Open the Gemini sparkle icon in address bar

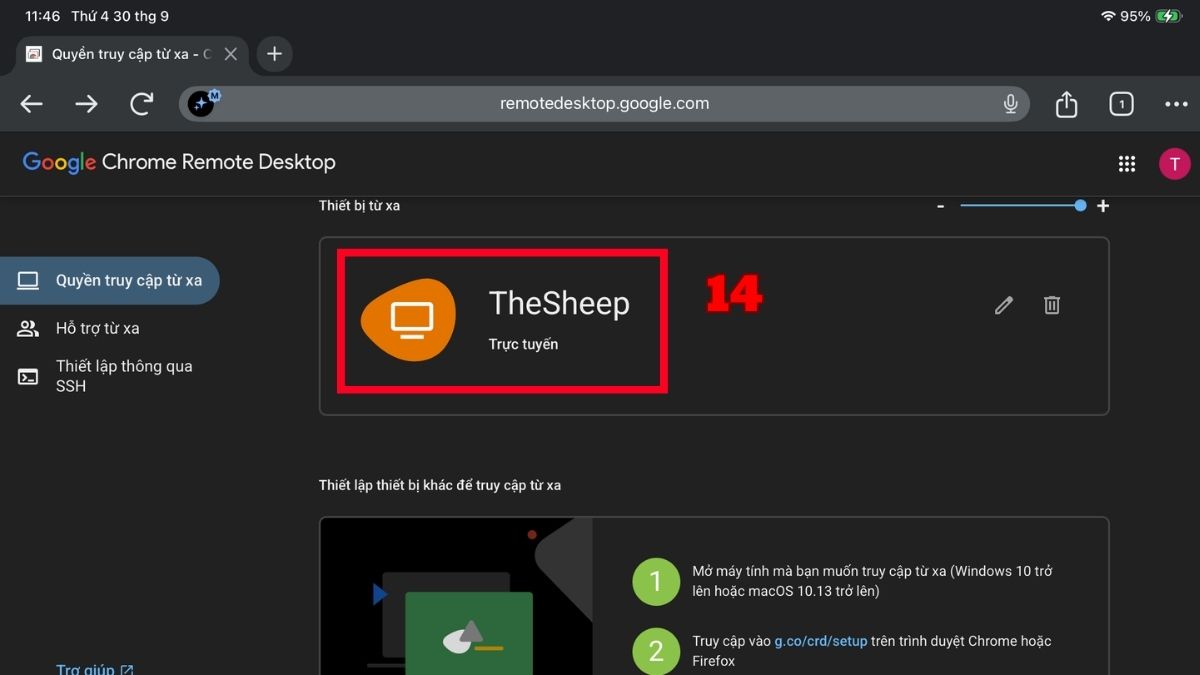click(202, 103)
